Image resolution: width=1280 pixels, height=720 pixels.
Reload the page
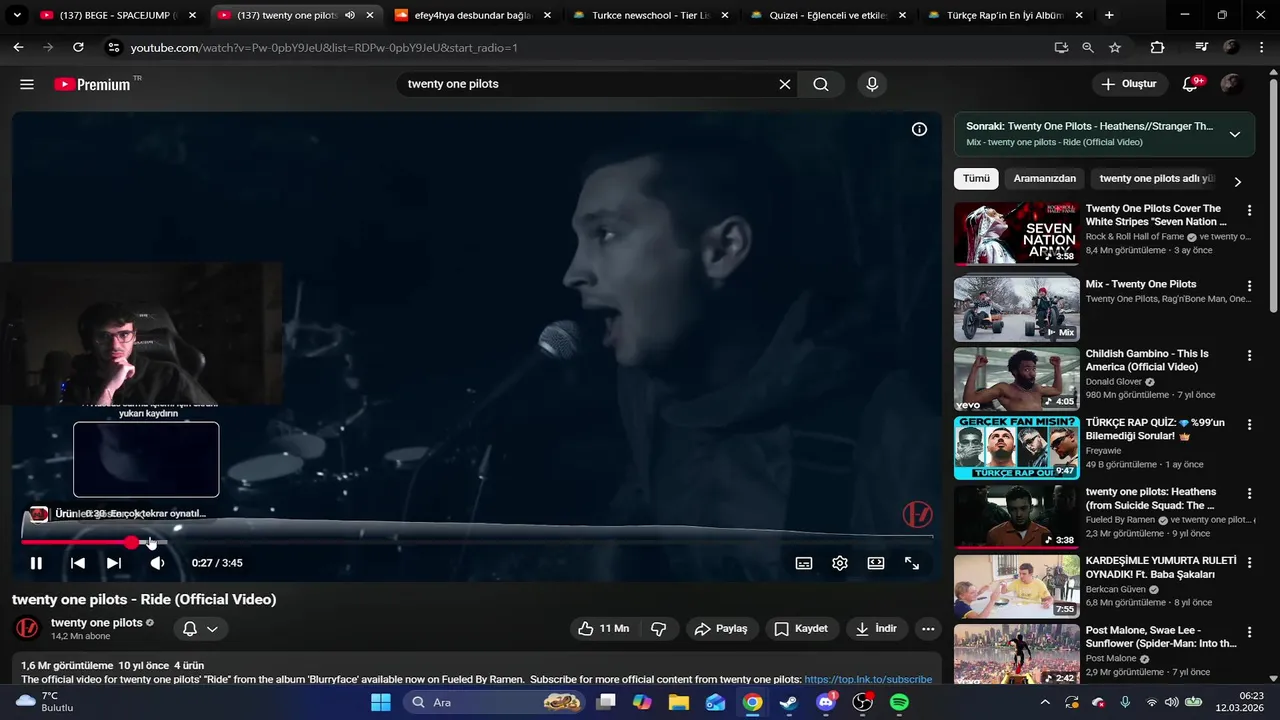pyautogui.click(x=78, y=47)
